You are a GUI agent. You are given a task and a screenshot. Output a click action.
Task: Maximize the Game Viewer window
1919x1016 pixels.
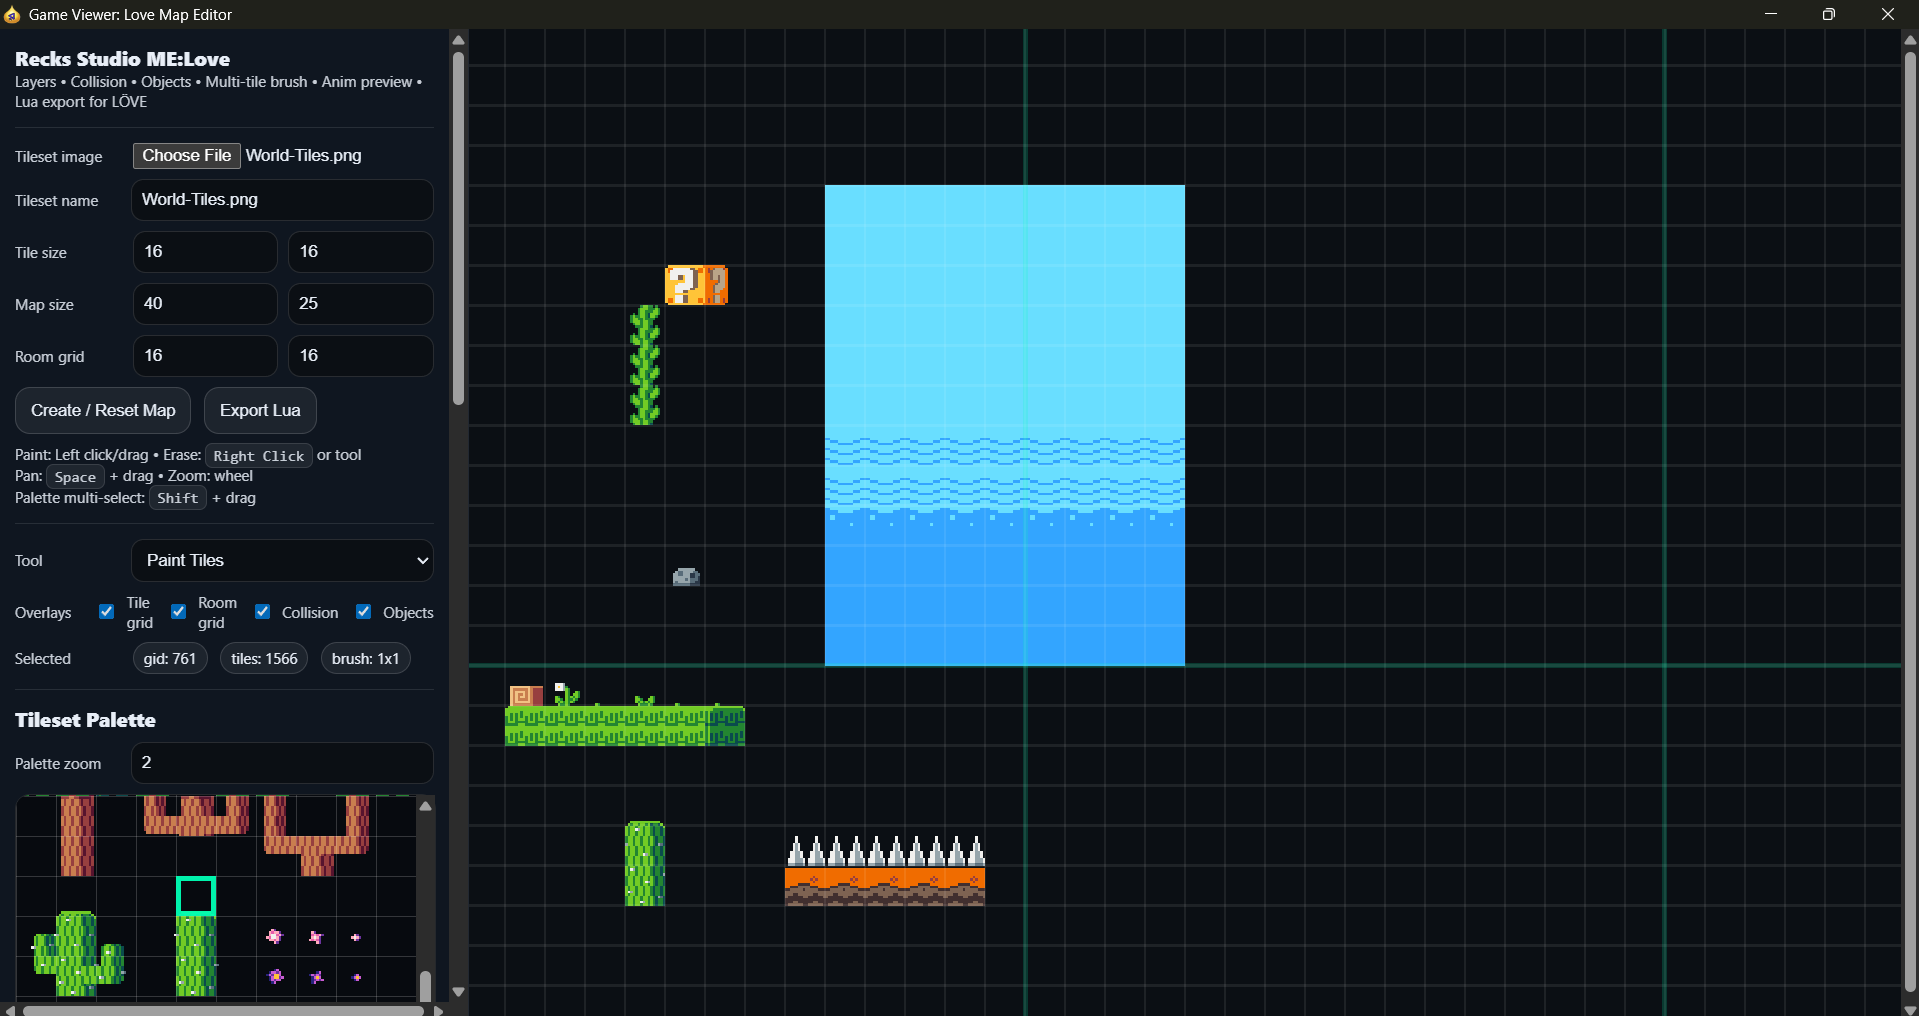pyautogui.click(x=1829, y=14)
